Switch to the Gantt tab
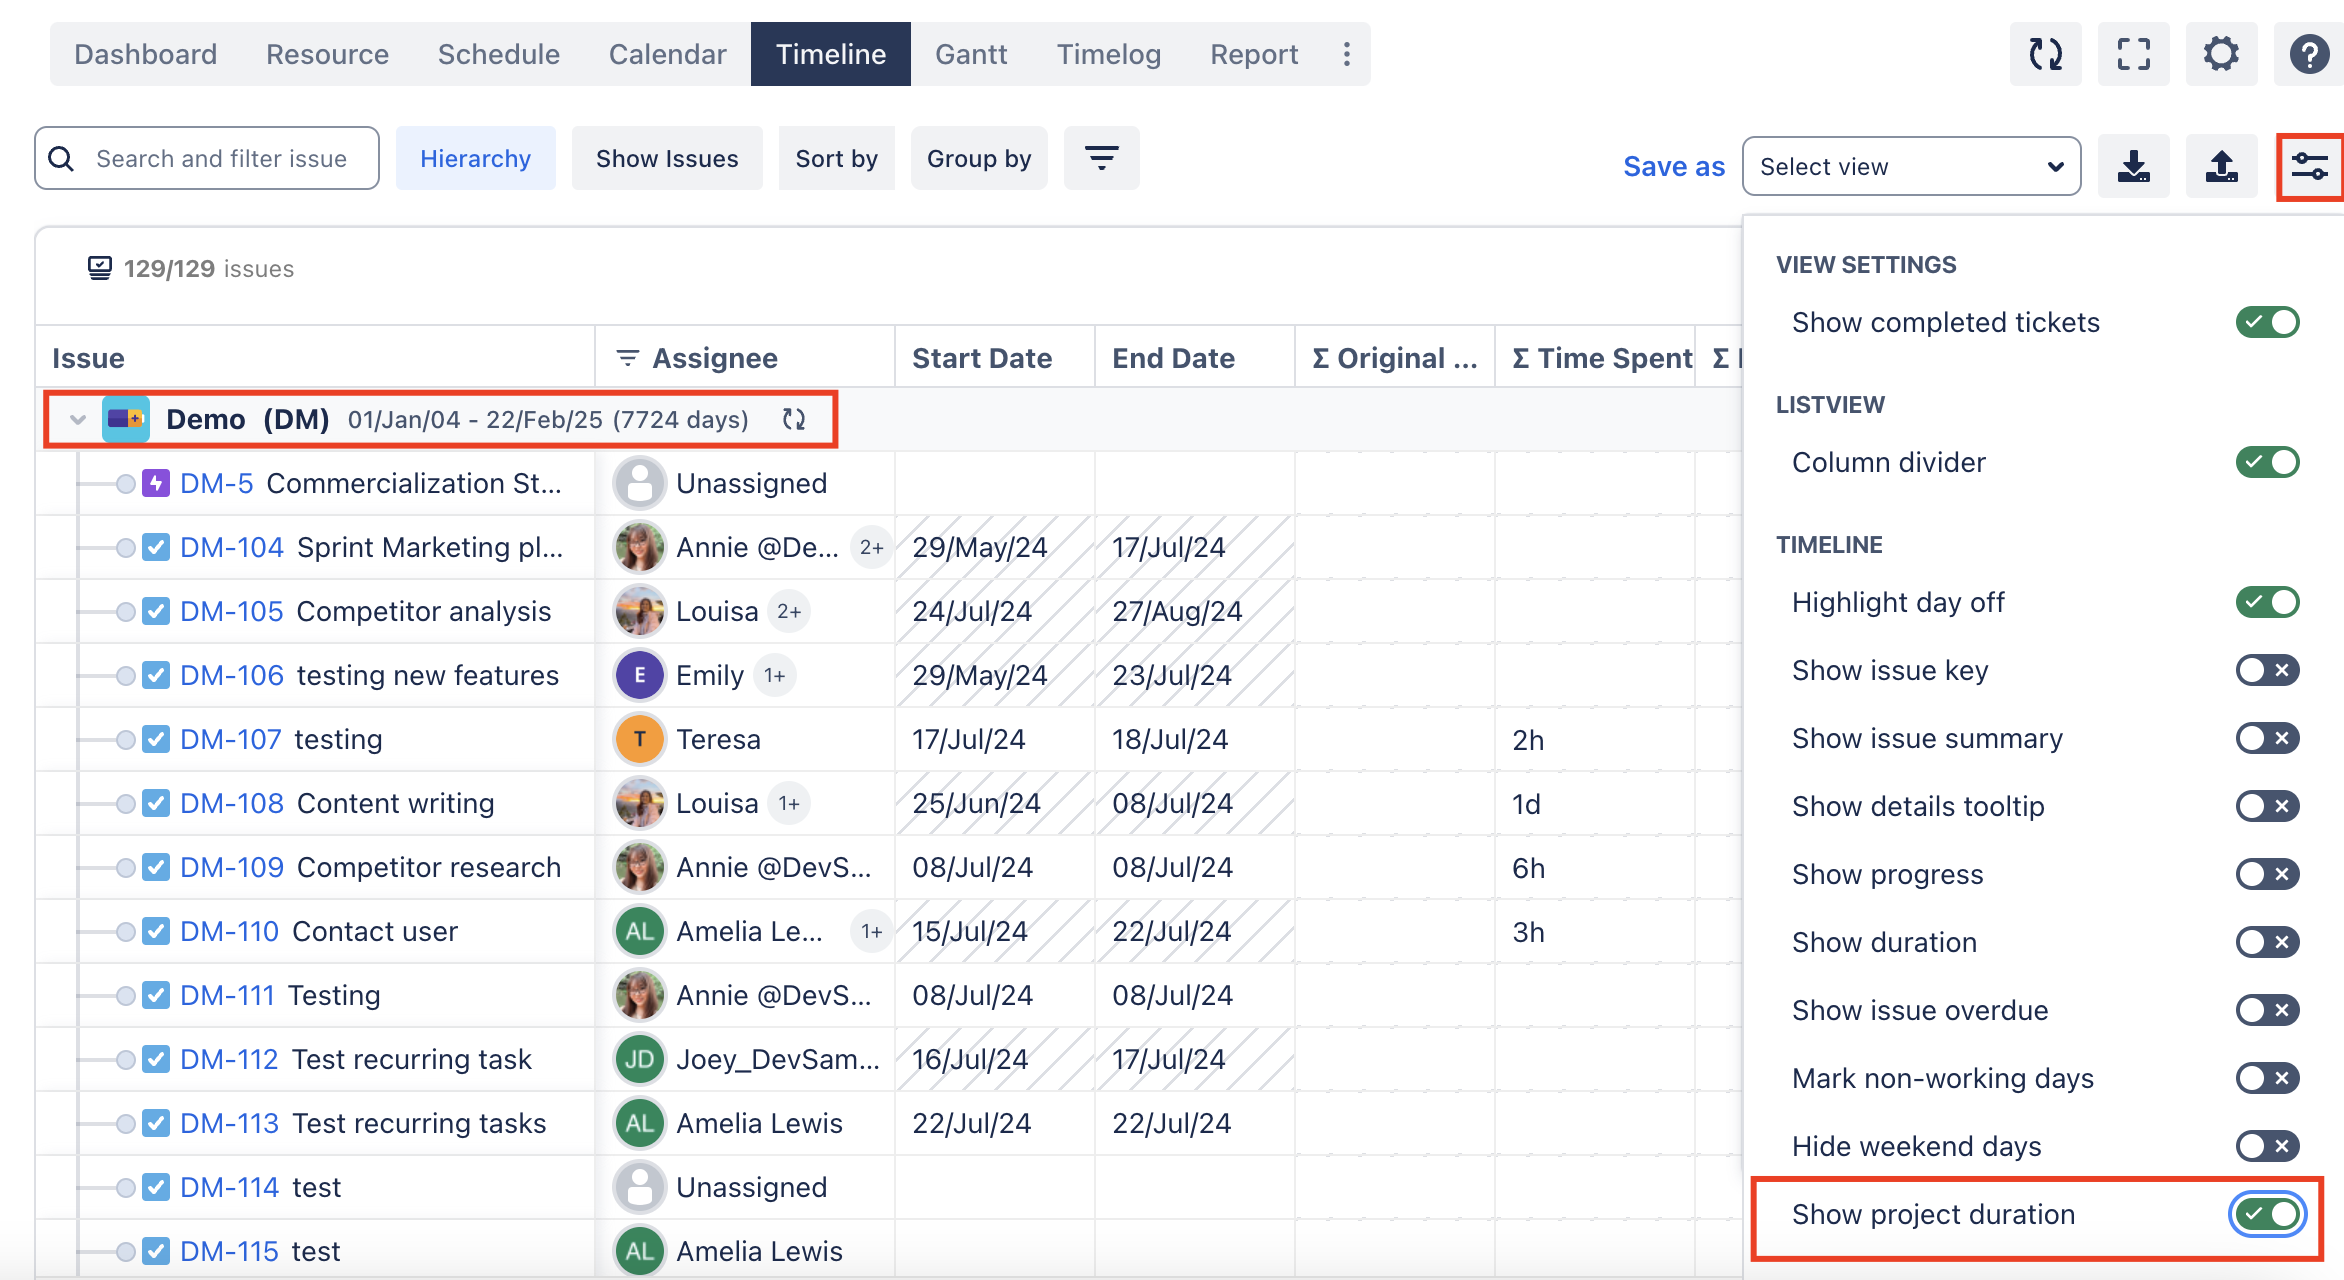Image resolution: width=2344 pixels, height=1280 pixels. coord(971,54)
